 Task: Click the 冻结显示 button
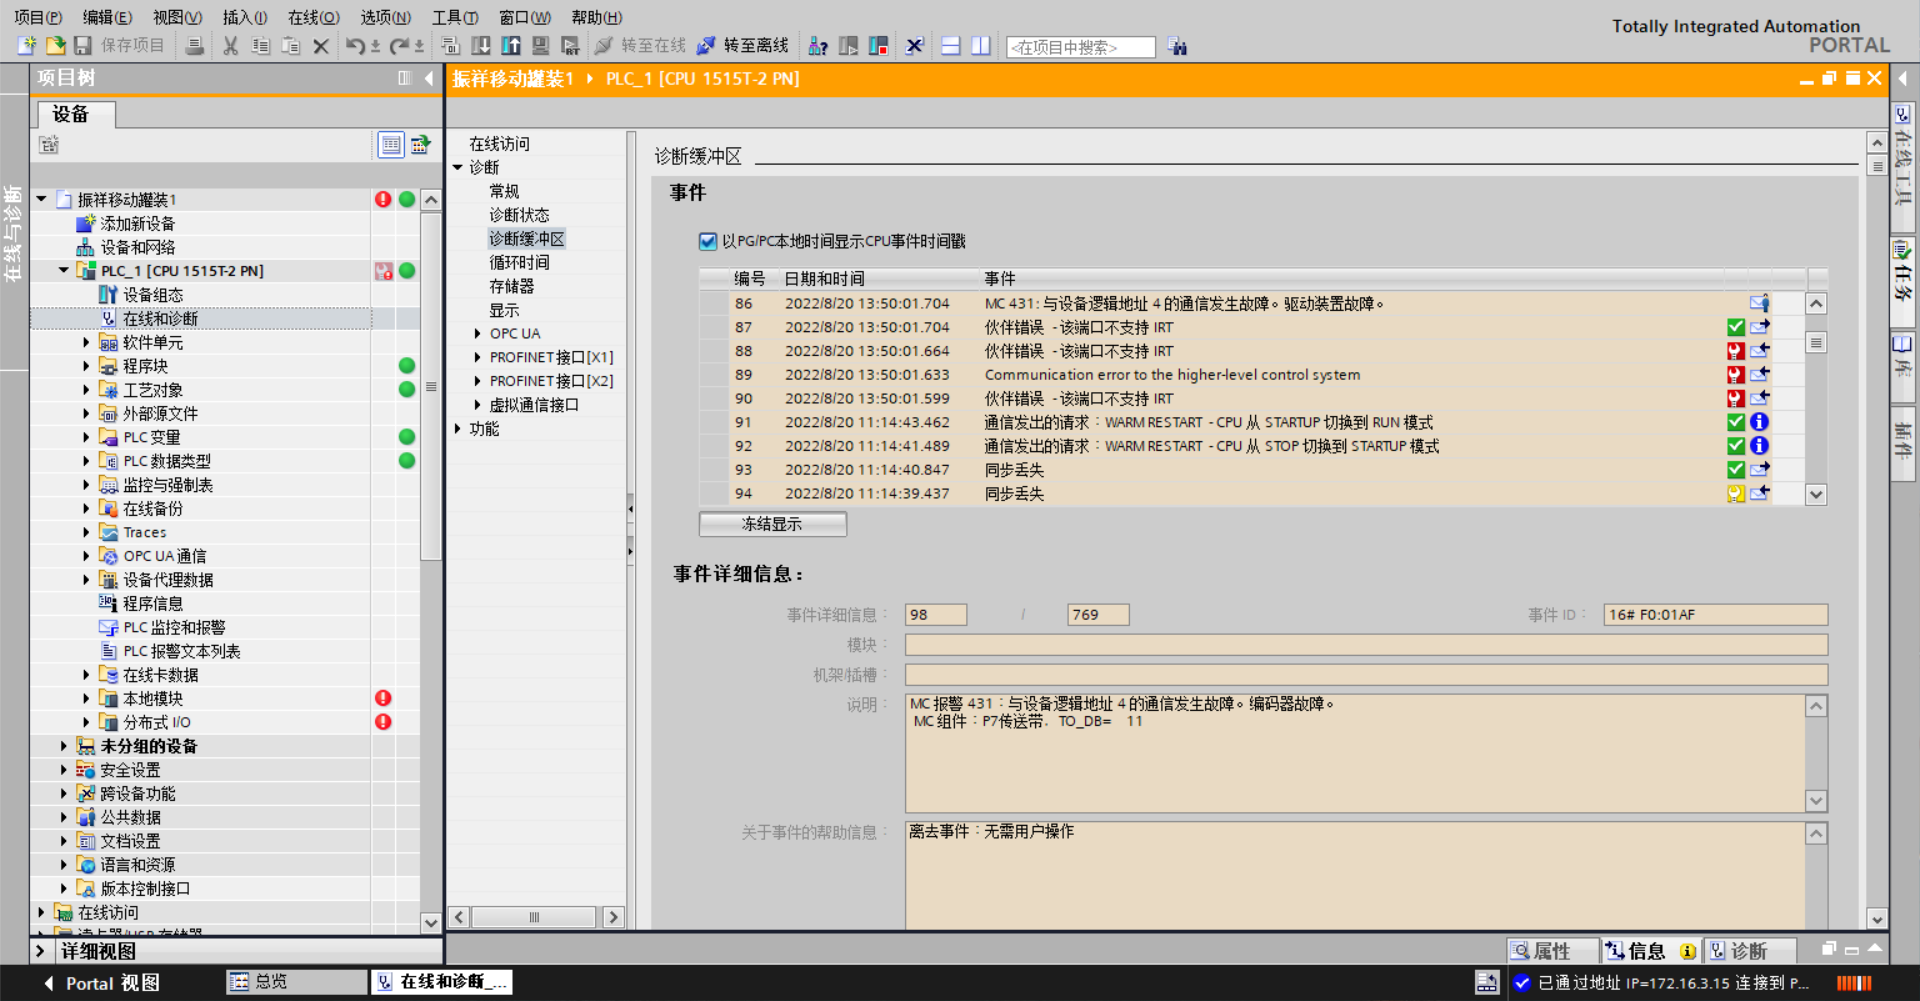[x=772, y=524]
